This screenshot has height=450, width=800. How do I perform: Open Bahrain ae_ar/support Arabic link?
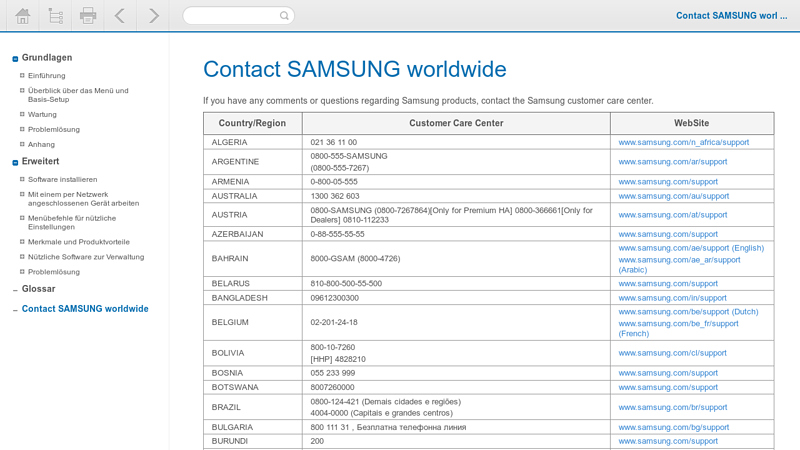coord(679,265)
